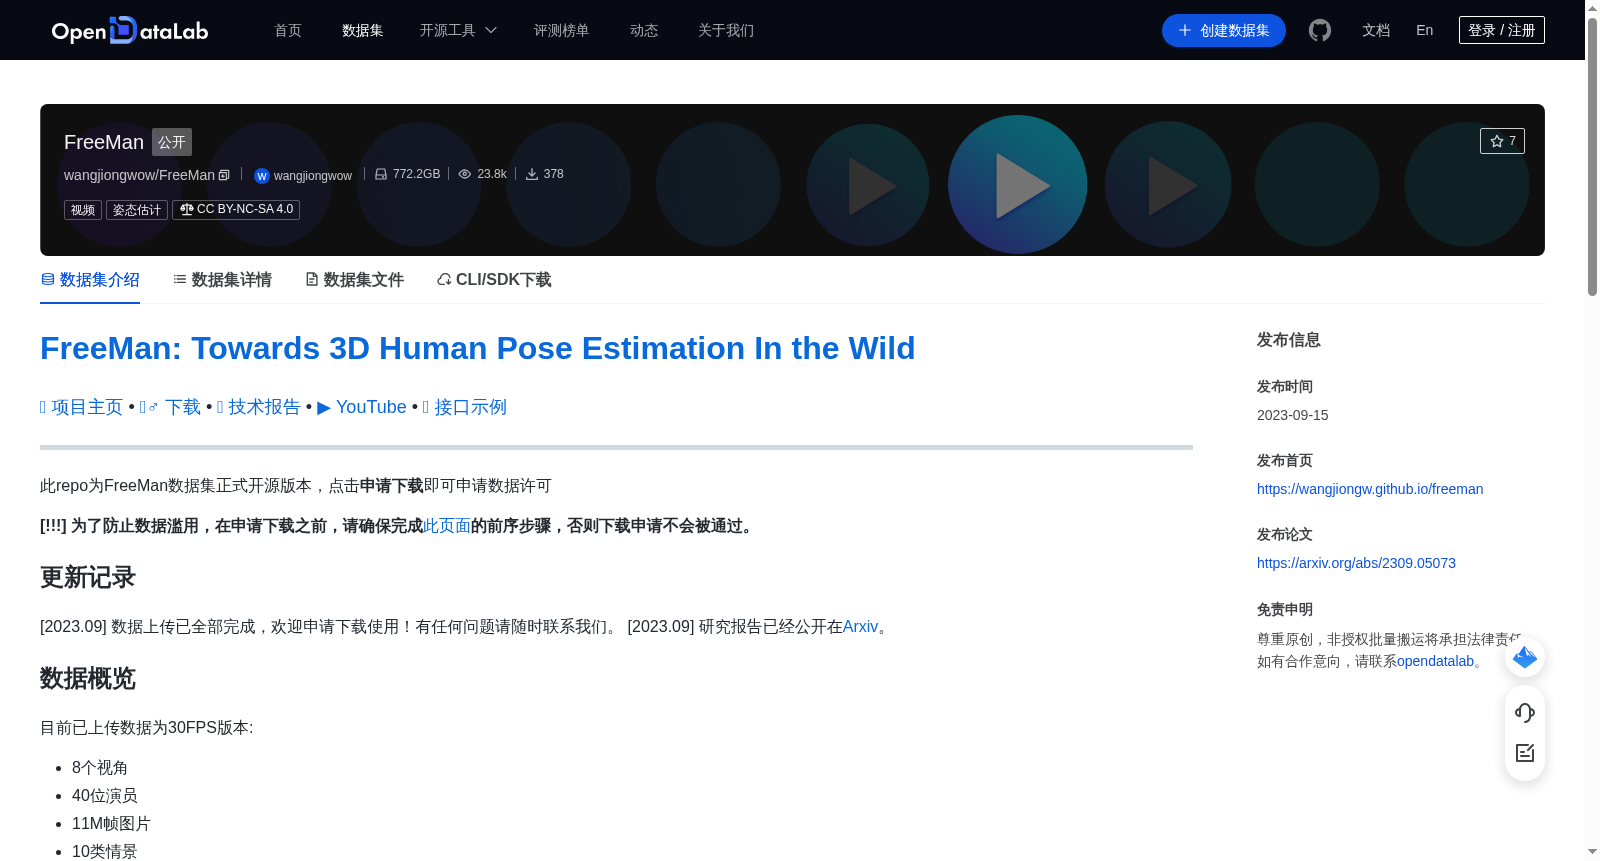
Task: Expand the 开源工具 dropdown menu
Action: pyautogui.click(x=458, y=30)
